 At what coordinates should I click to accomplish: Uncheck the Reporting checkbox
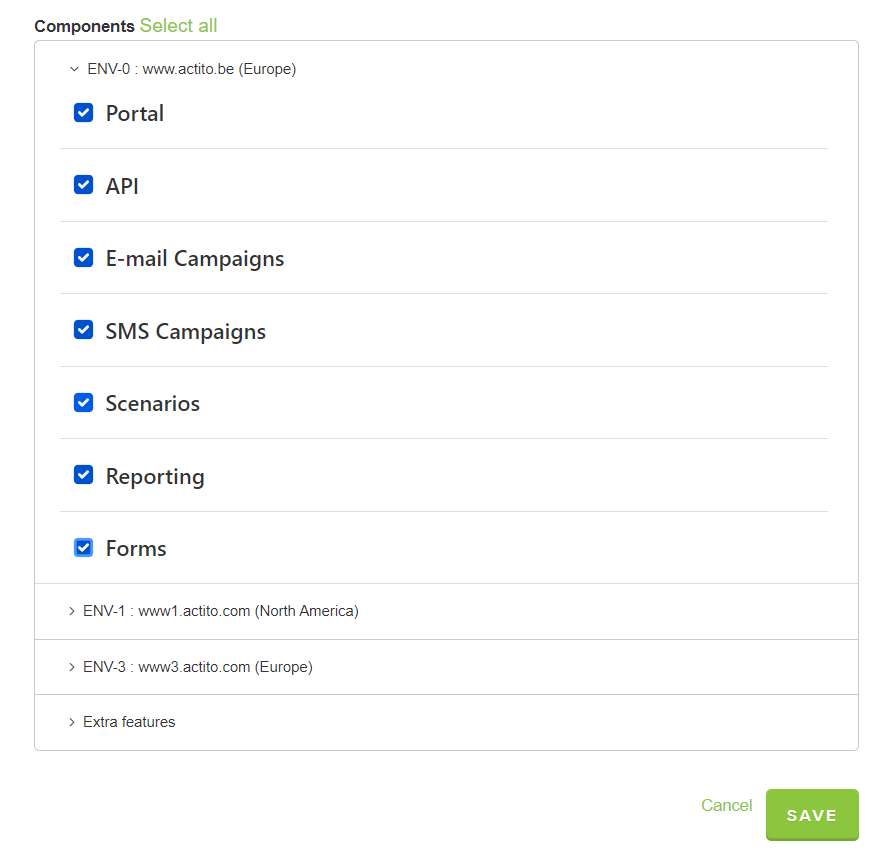(x=83, y=474)
